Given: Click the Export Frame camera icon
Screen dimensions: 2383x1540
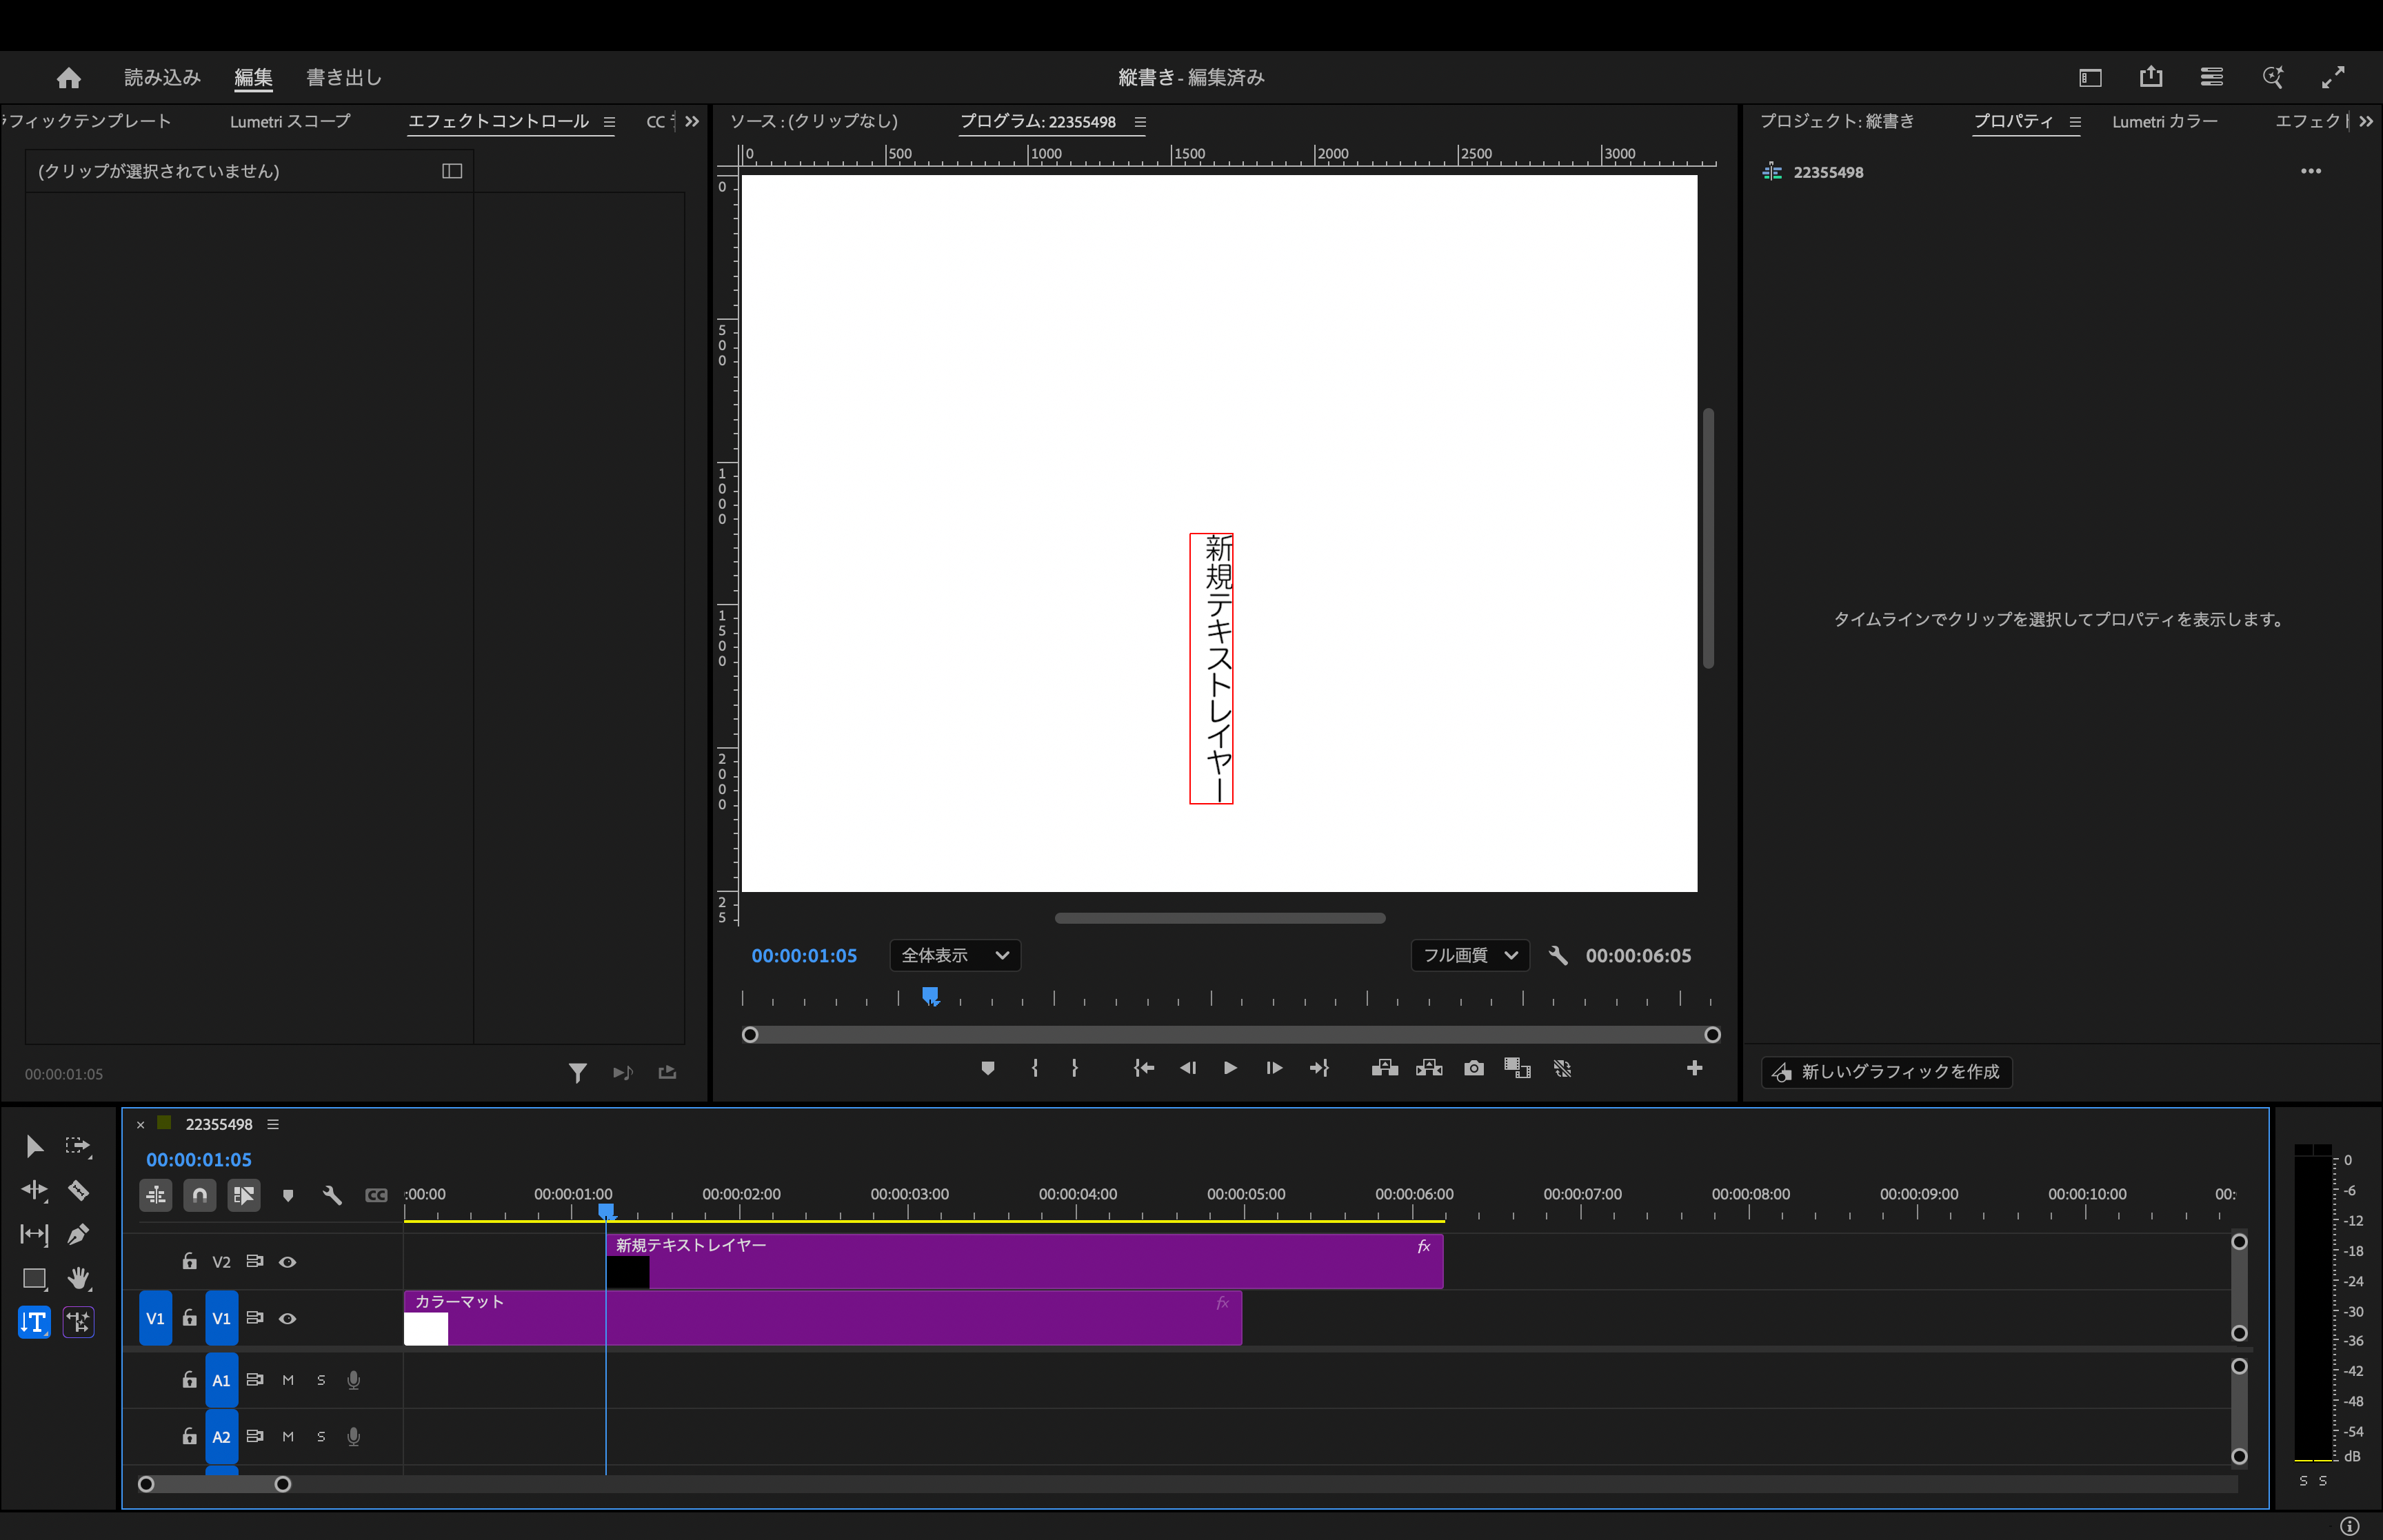Looking at the screenshot, I should [x=1473, y=1068].
